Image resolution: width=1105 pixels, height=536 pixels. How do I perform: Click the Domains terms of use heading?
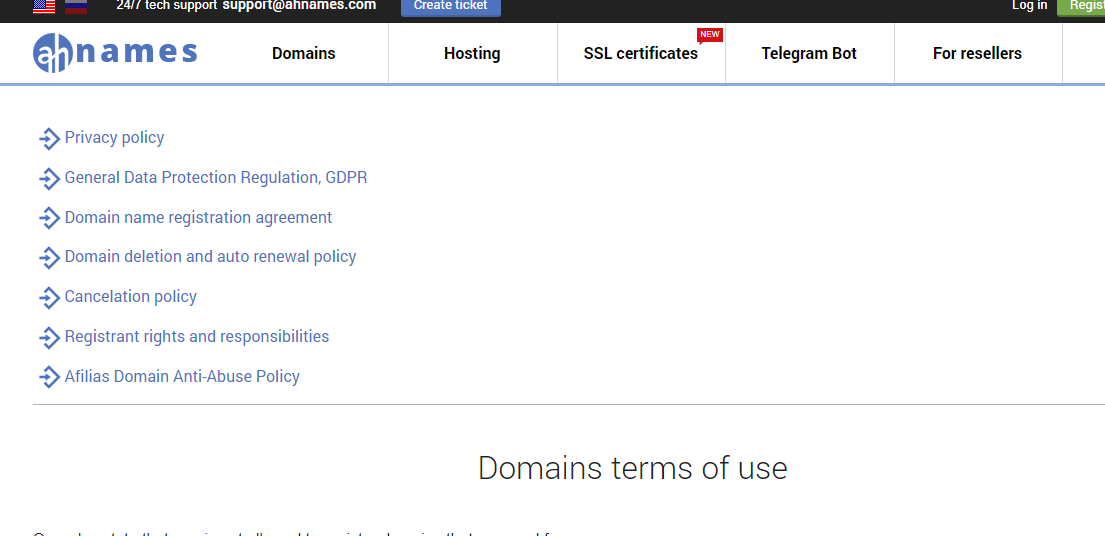click(x=632, y=468)
